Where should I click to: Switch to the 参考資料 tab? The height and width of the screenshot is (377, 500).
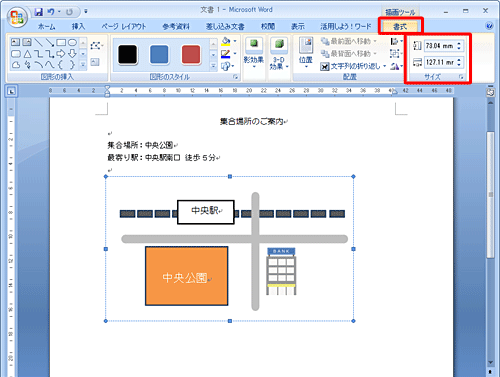tap(176, 27)
